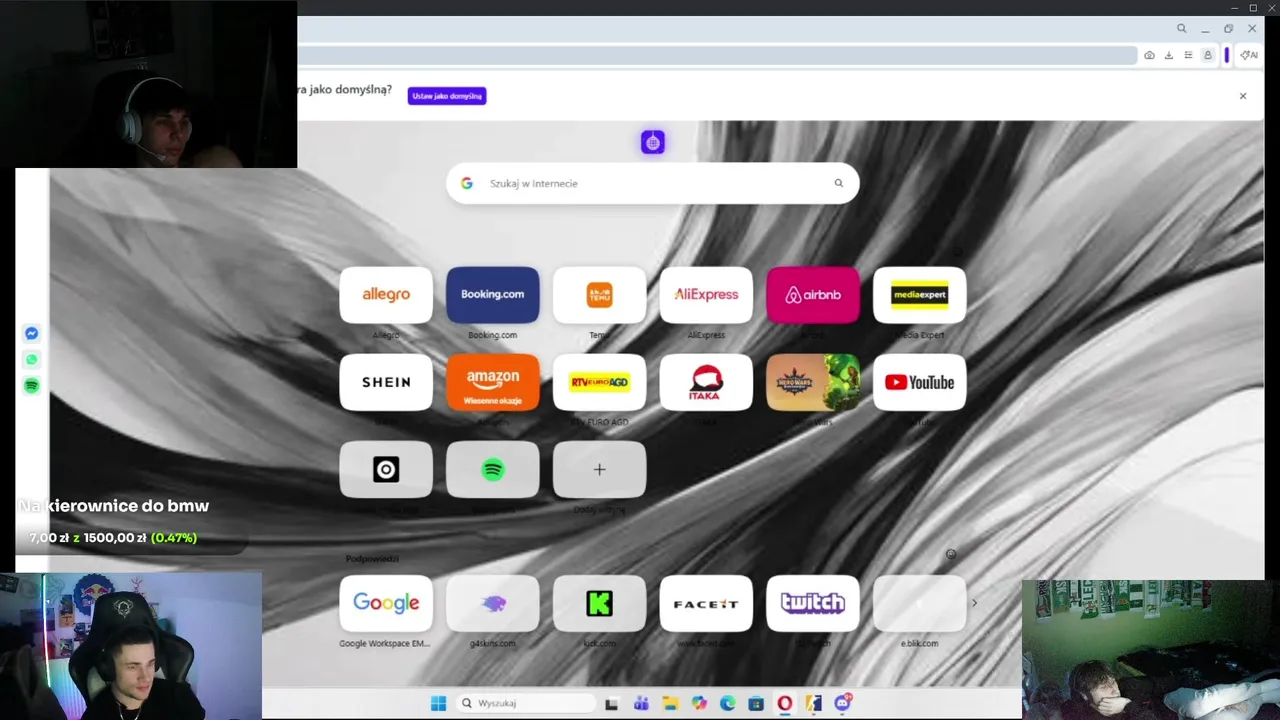Open the Hero Wars speed dial tile

coord(812,382)
